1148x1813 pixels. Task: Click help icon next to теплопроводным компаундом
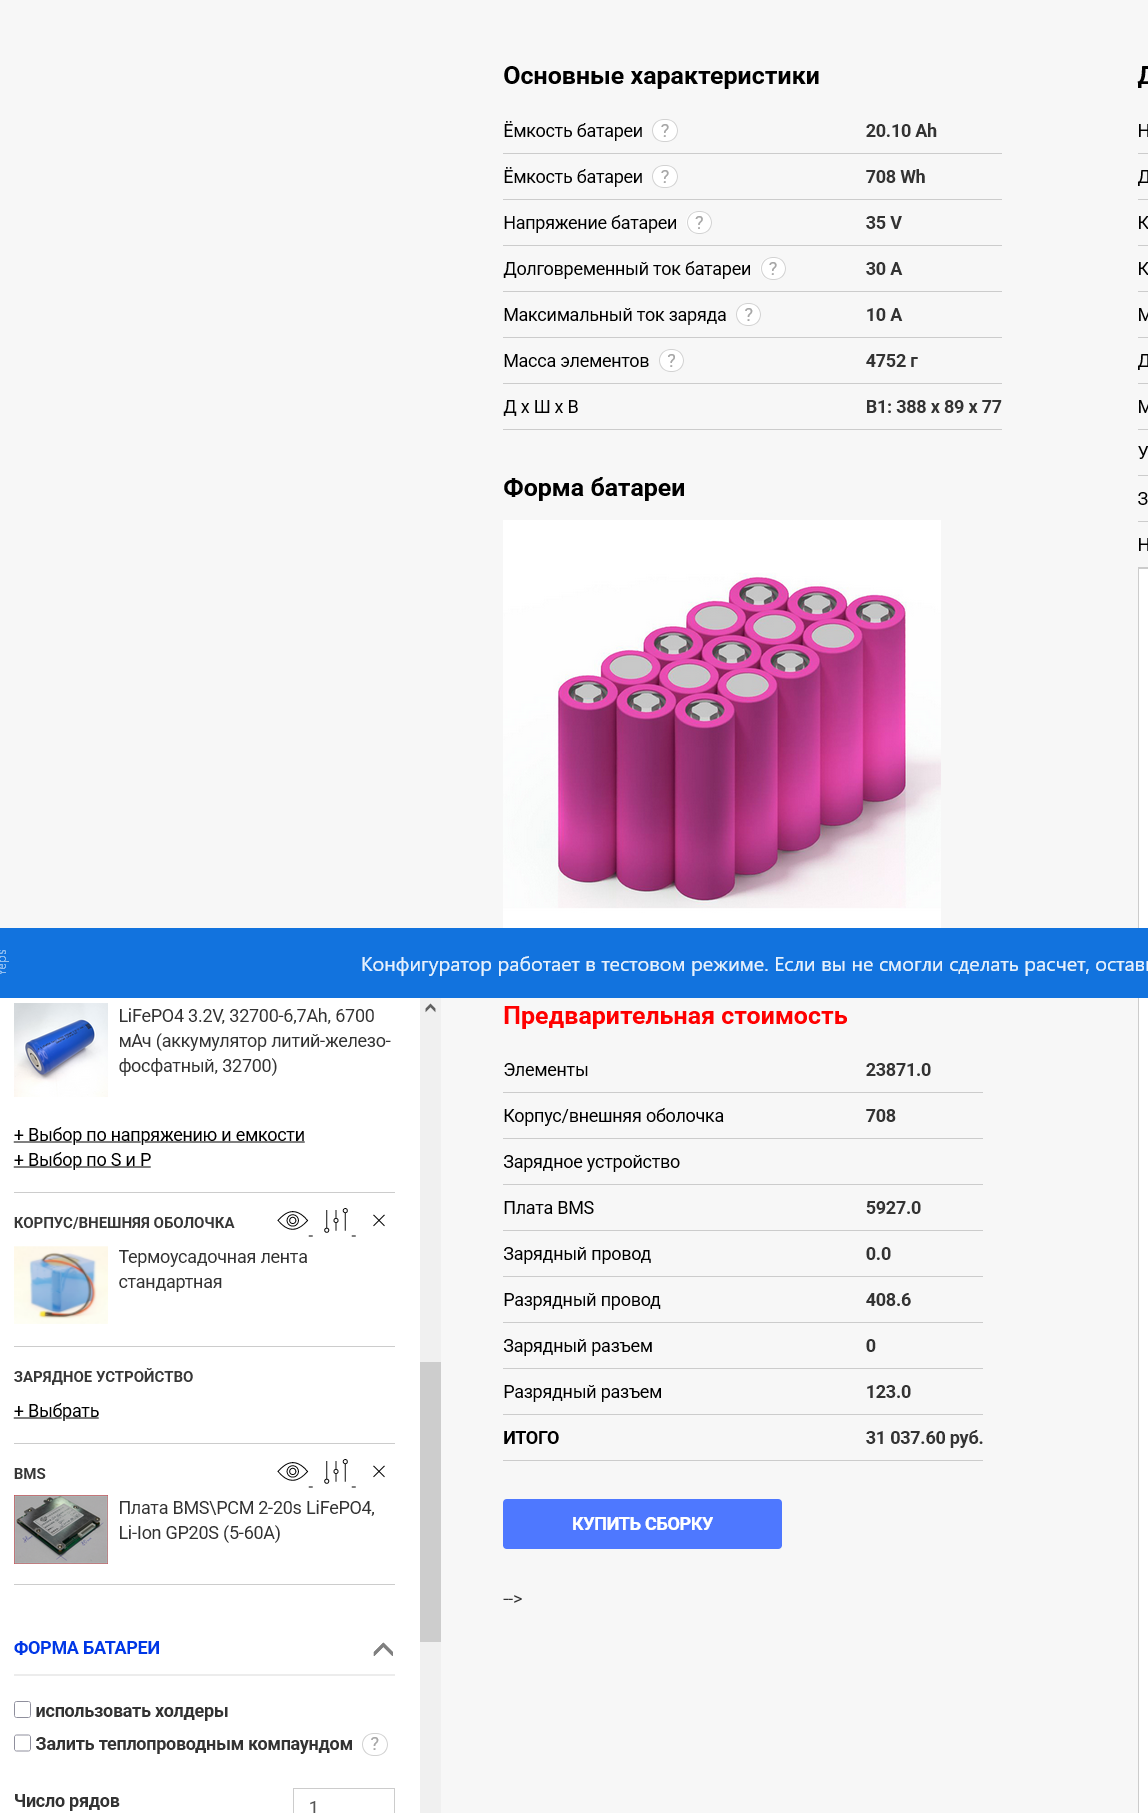(374, 1744)
